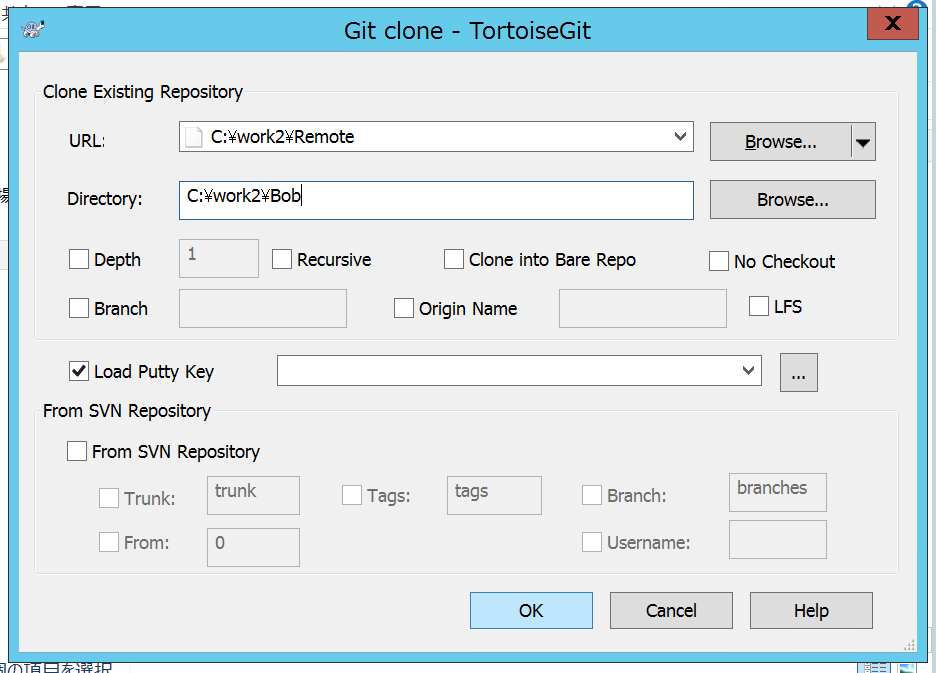This screenshot has height=673, width=936.
Task: Tick the No Checkout checkbox
Action: [719, 261]
